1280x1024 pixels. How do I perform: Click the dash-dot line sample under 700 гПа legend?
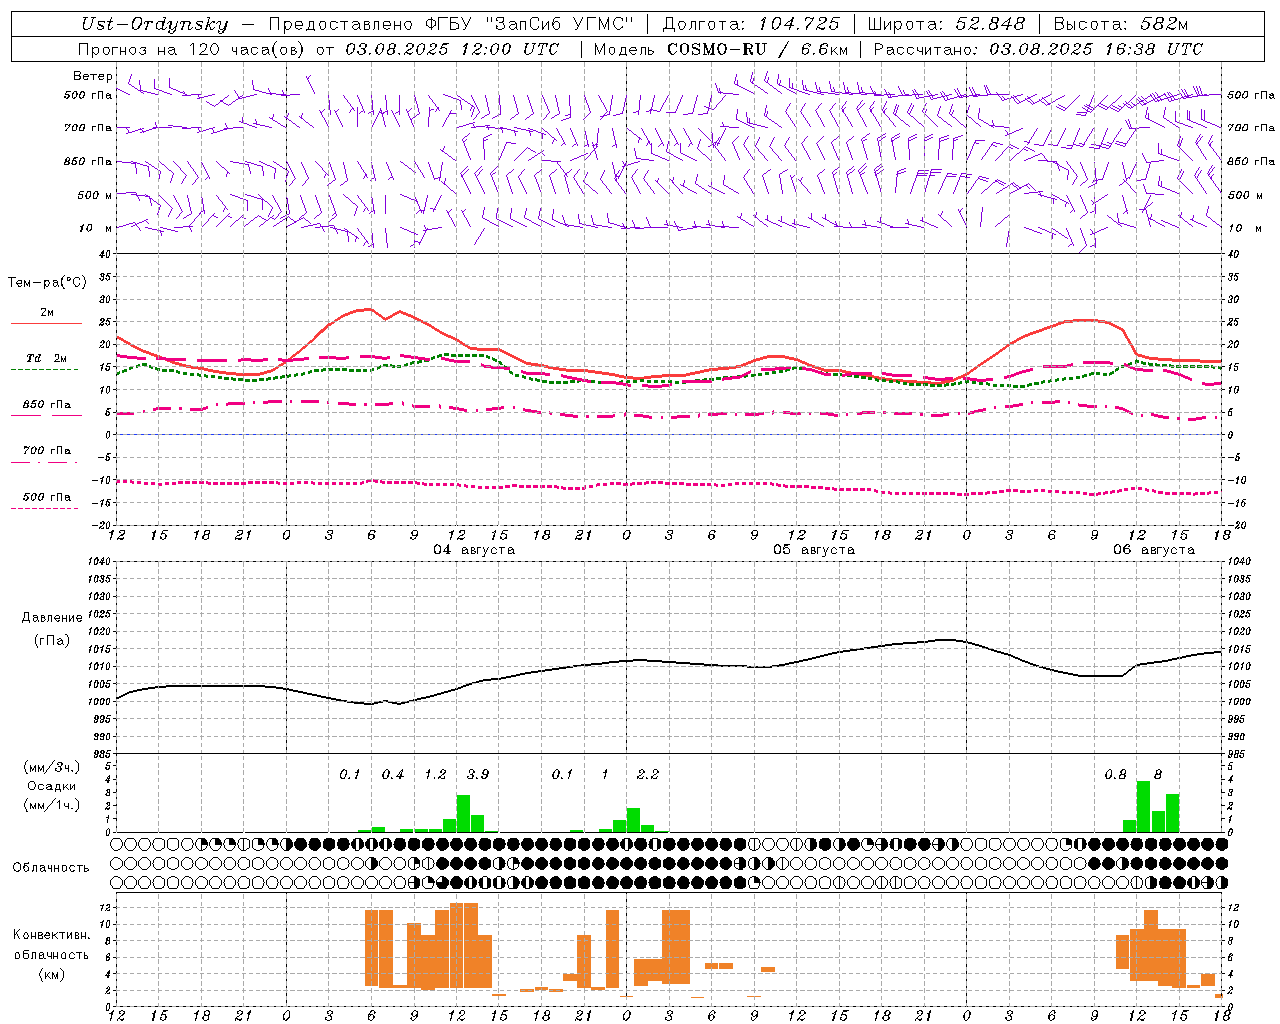[x=44, y=462]
